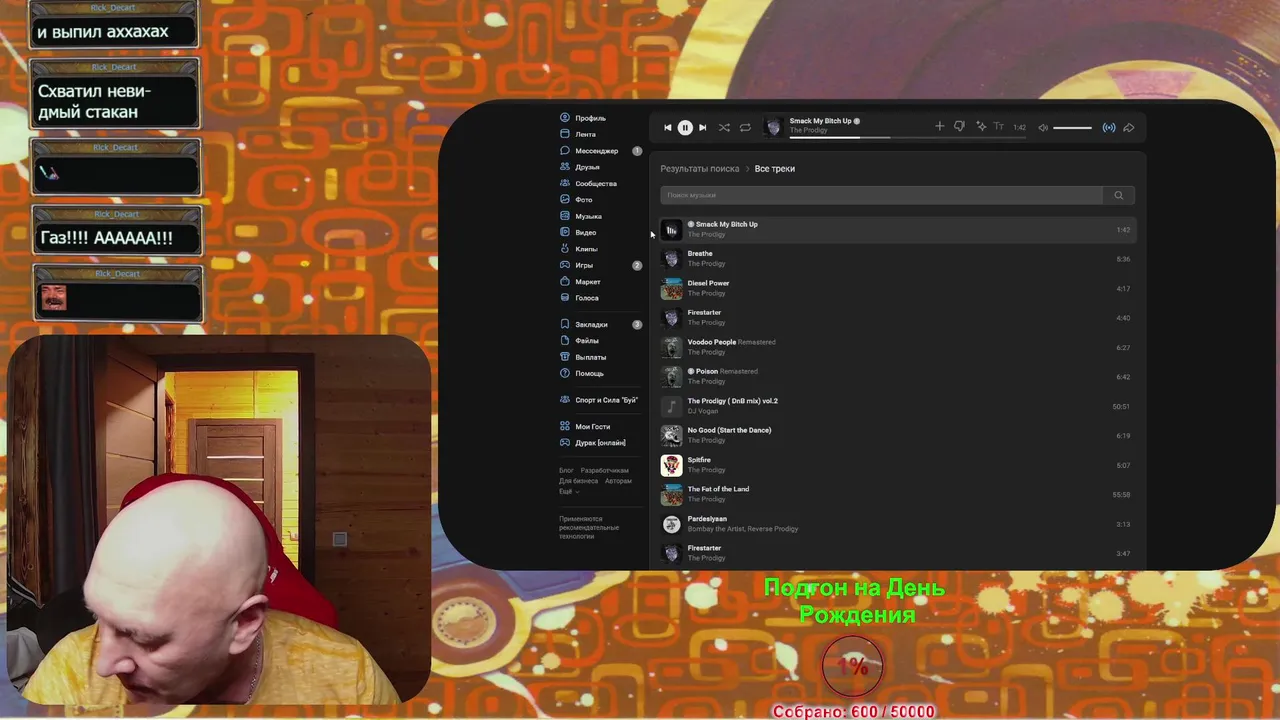Viewport: 1280px width, 720px height.
Task: Click Применяются рекомендательные технологии notice
Action: pos(589,528)
